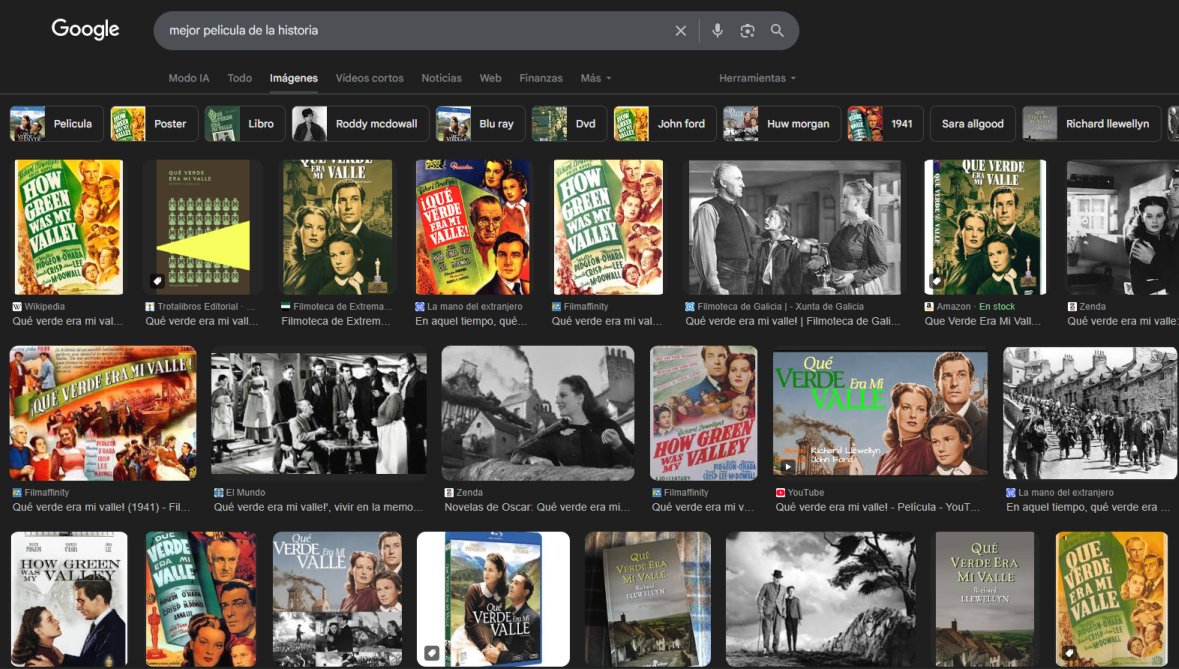Filter by the John ford chip

click(x=665, y=124)
